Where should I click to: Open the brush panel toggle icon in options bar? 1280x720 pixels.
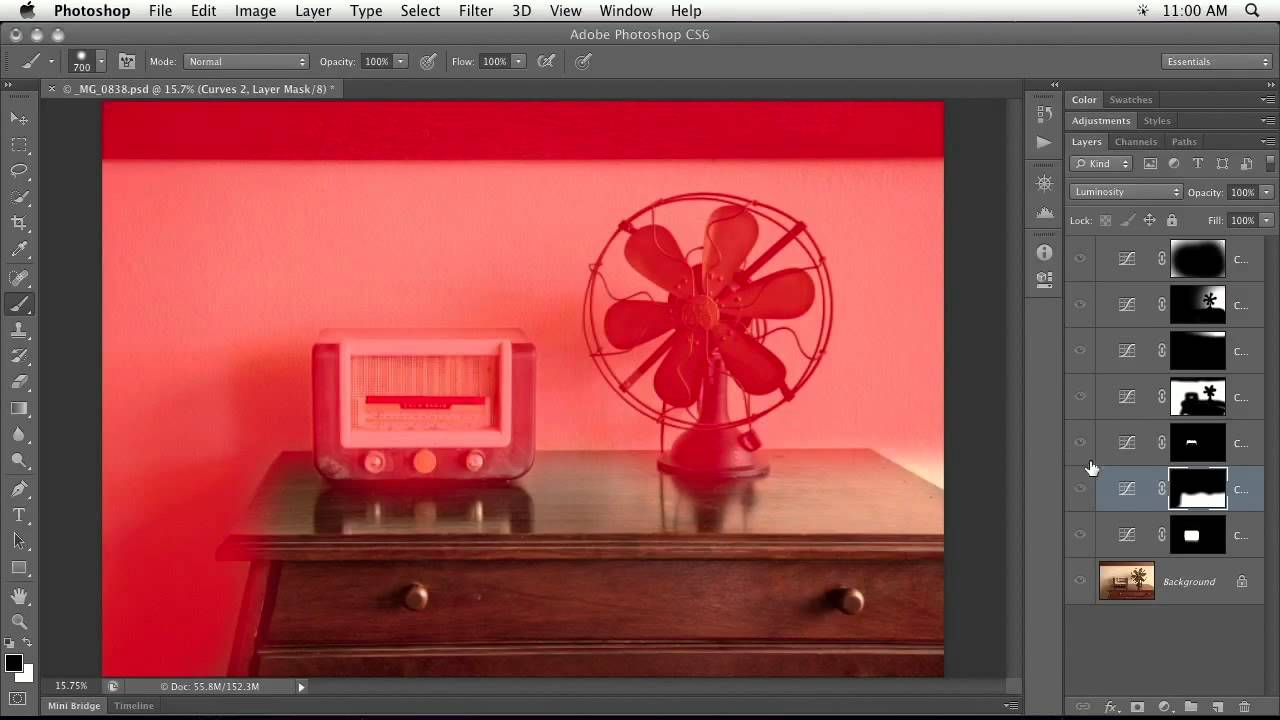[x=127, y=61]
